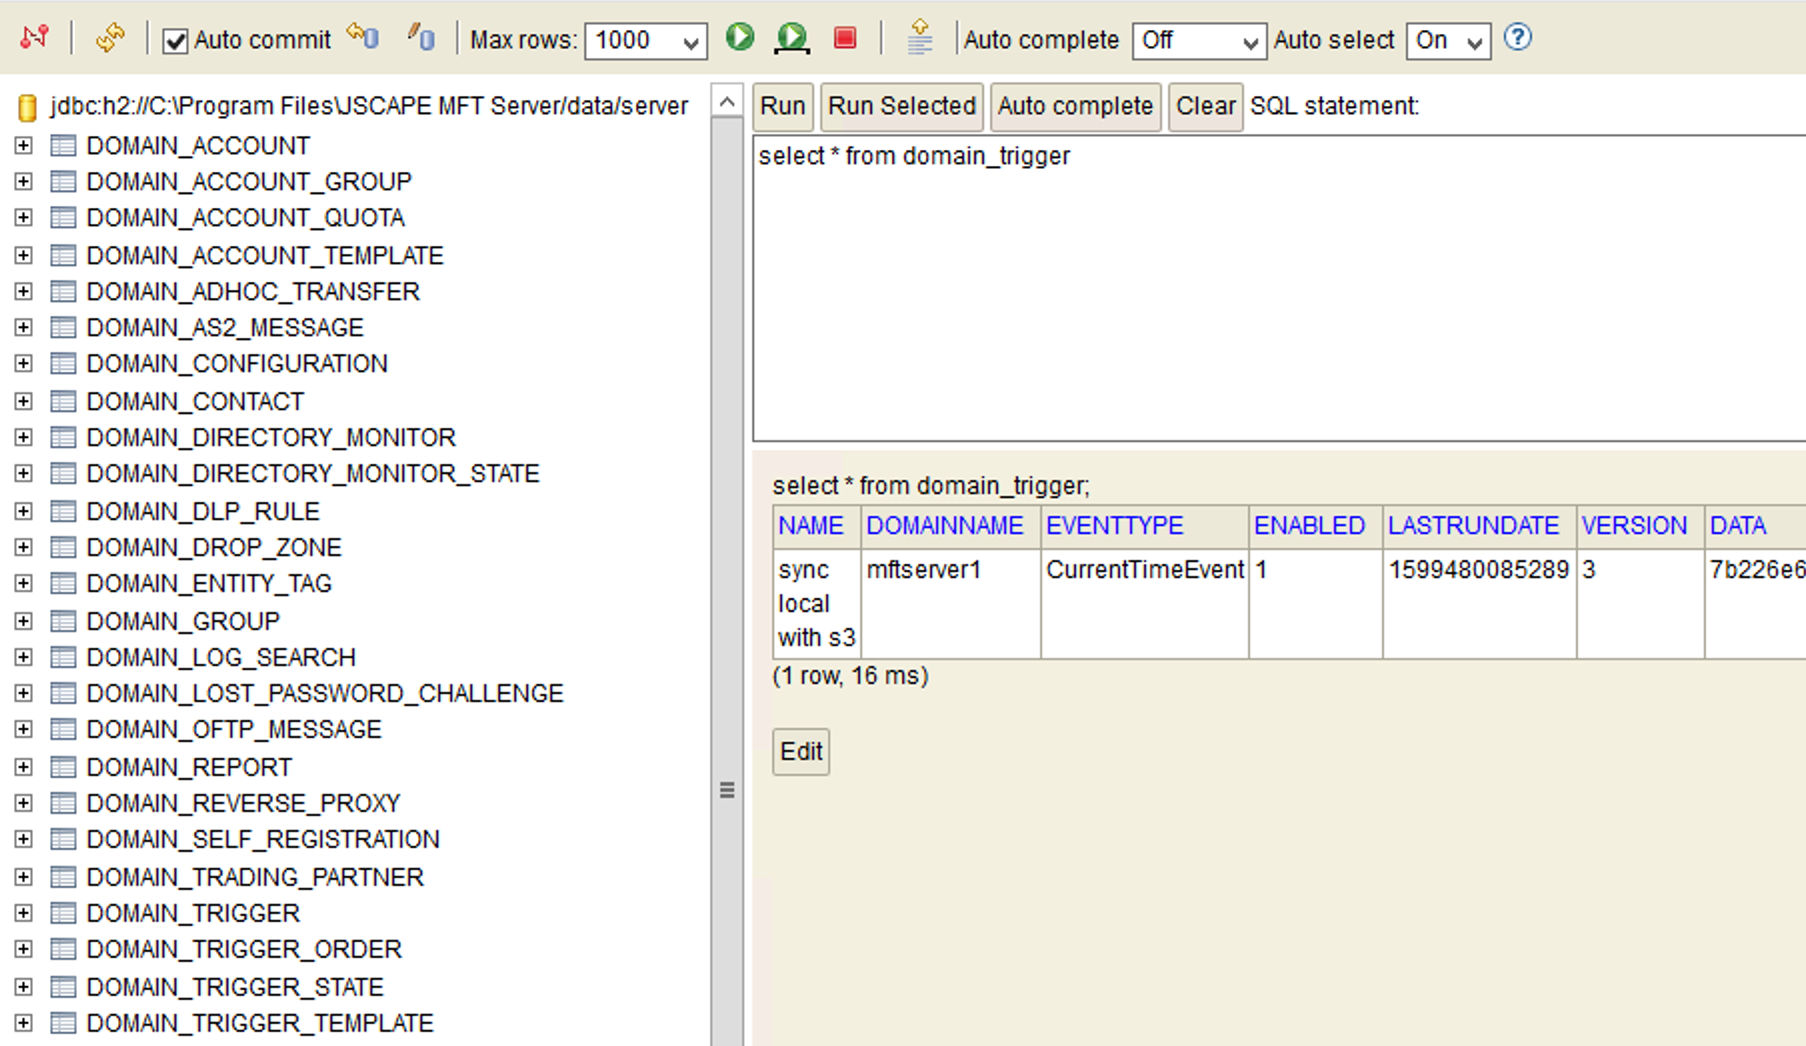Click the DOMAIN_REPORT table icon
Image resolution: width=1806 pixels, height=1046 pixels.
(63, 768)
